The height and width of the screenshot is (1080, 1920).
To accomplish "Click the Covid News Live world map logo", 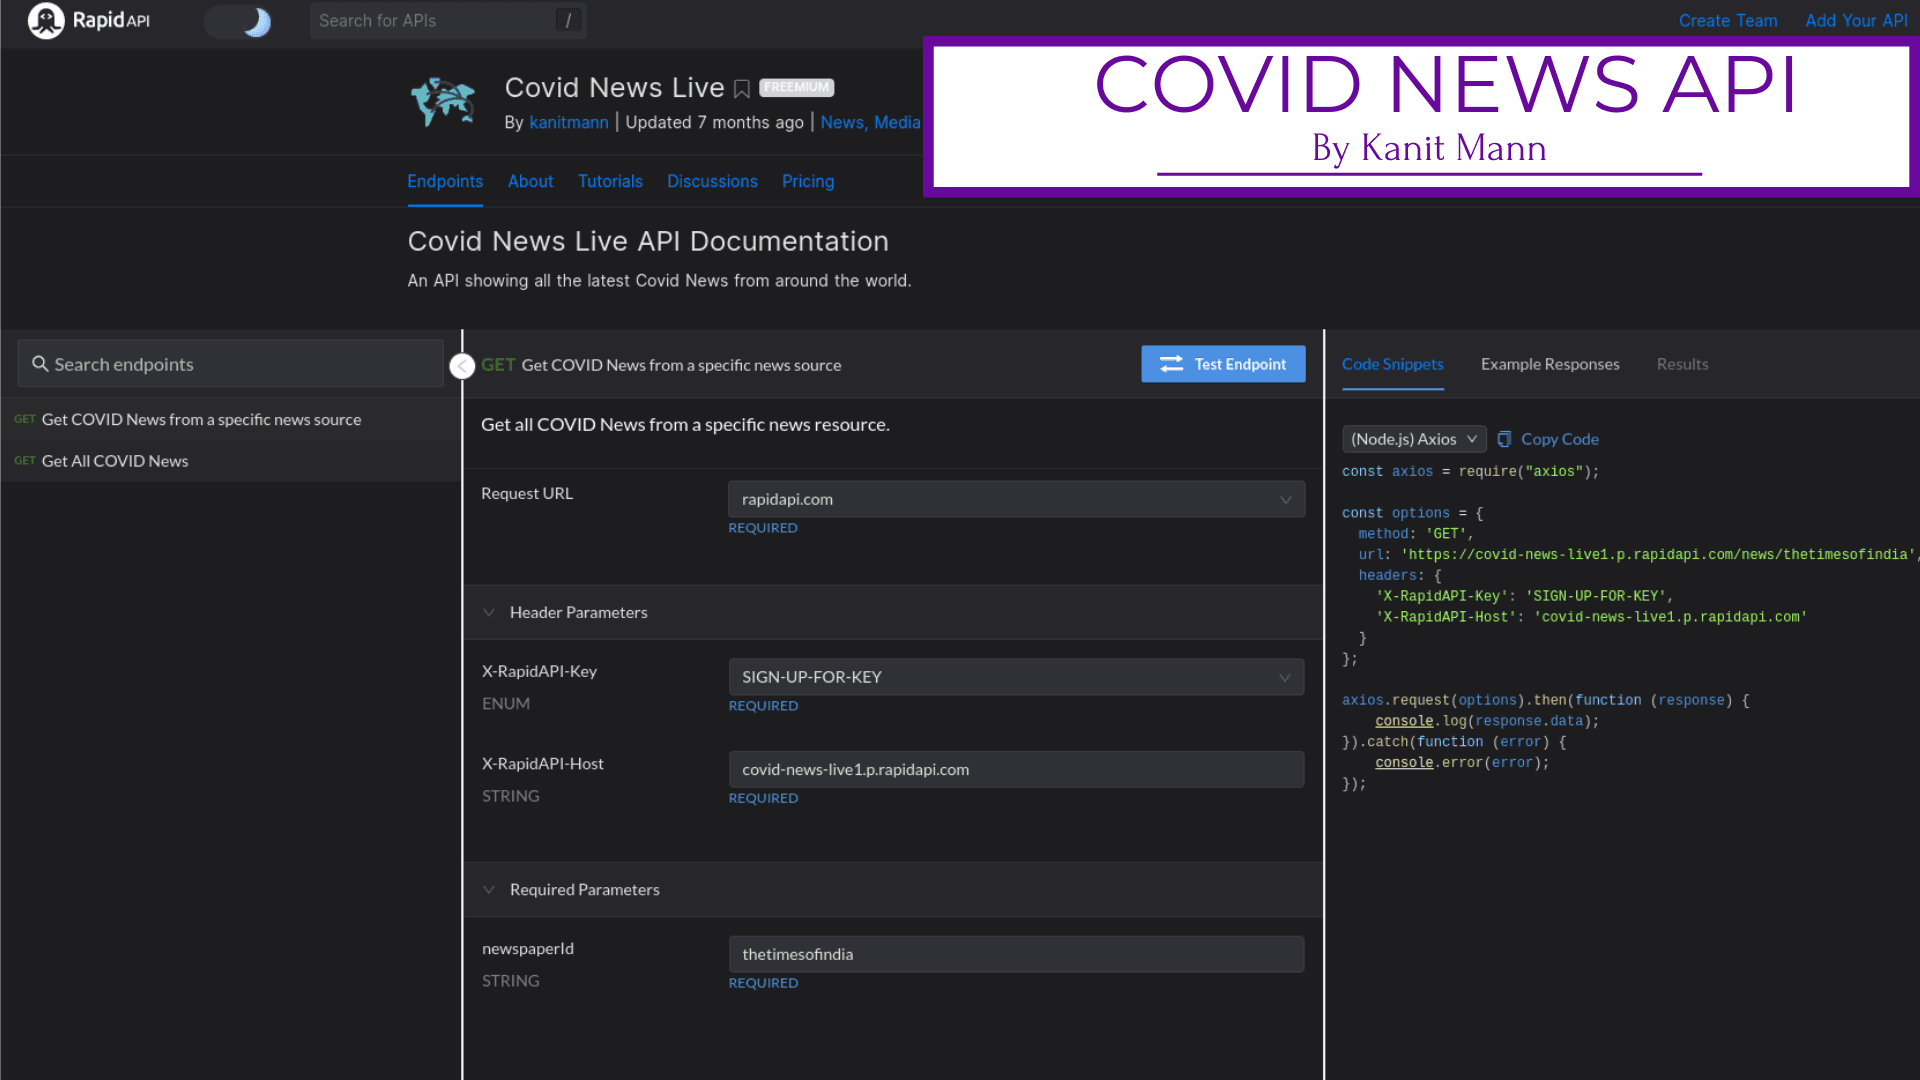I will 443,102.
